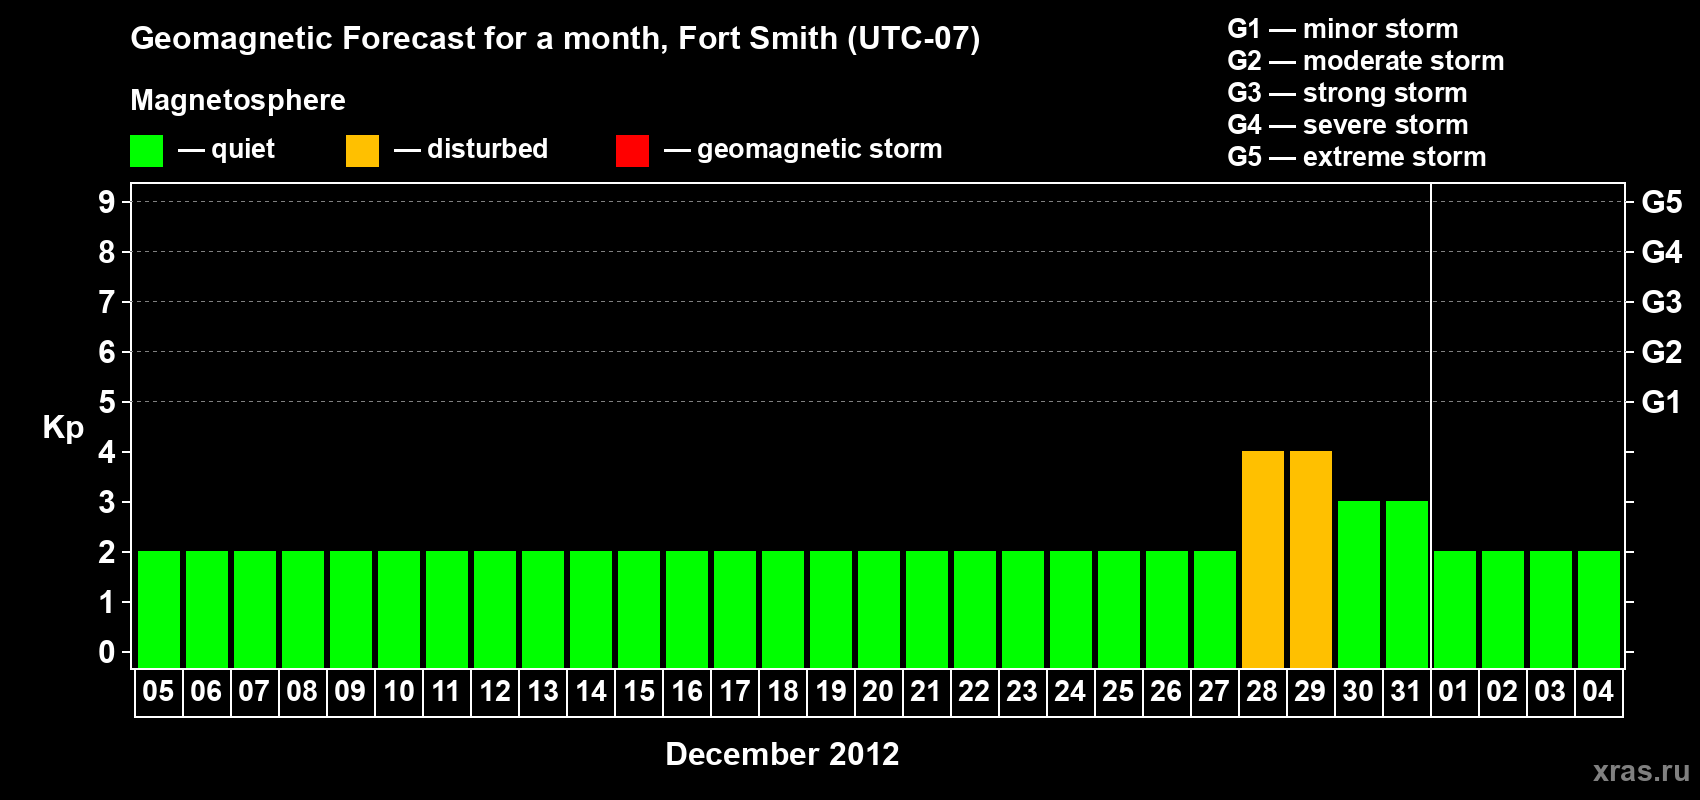Click the green bar for December 05
The height and width of the screenshot is (800, 1700).
159,610
